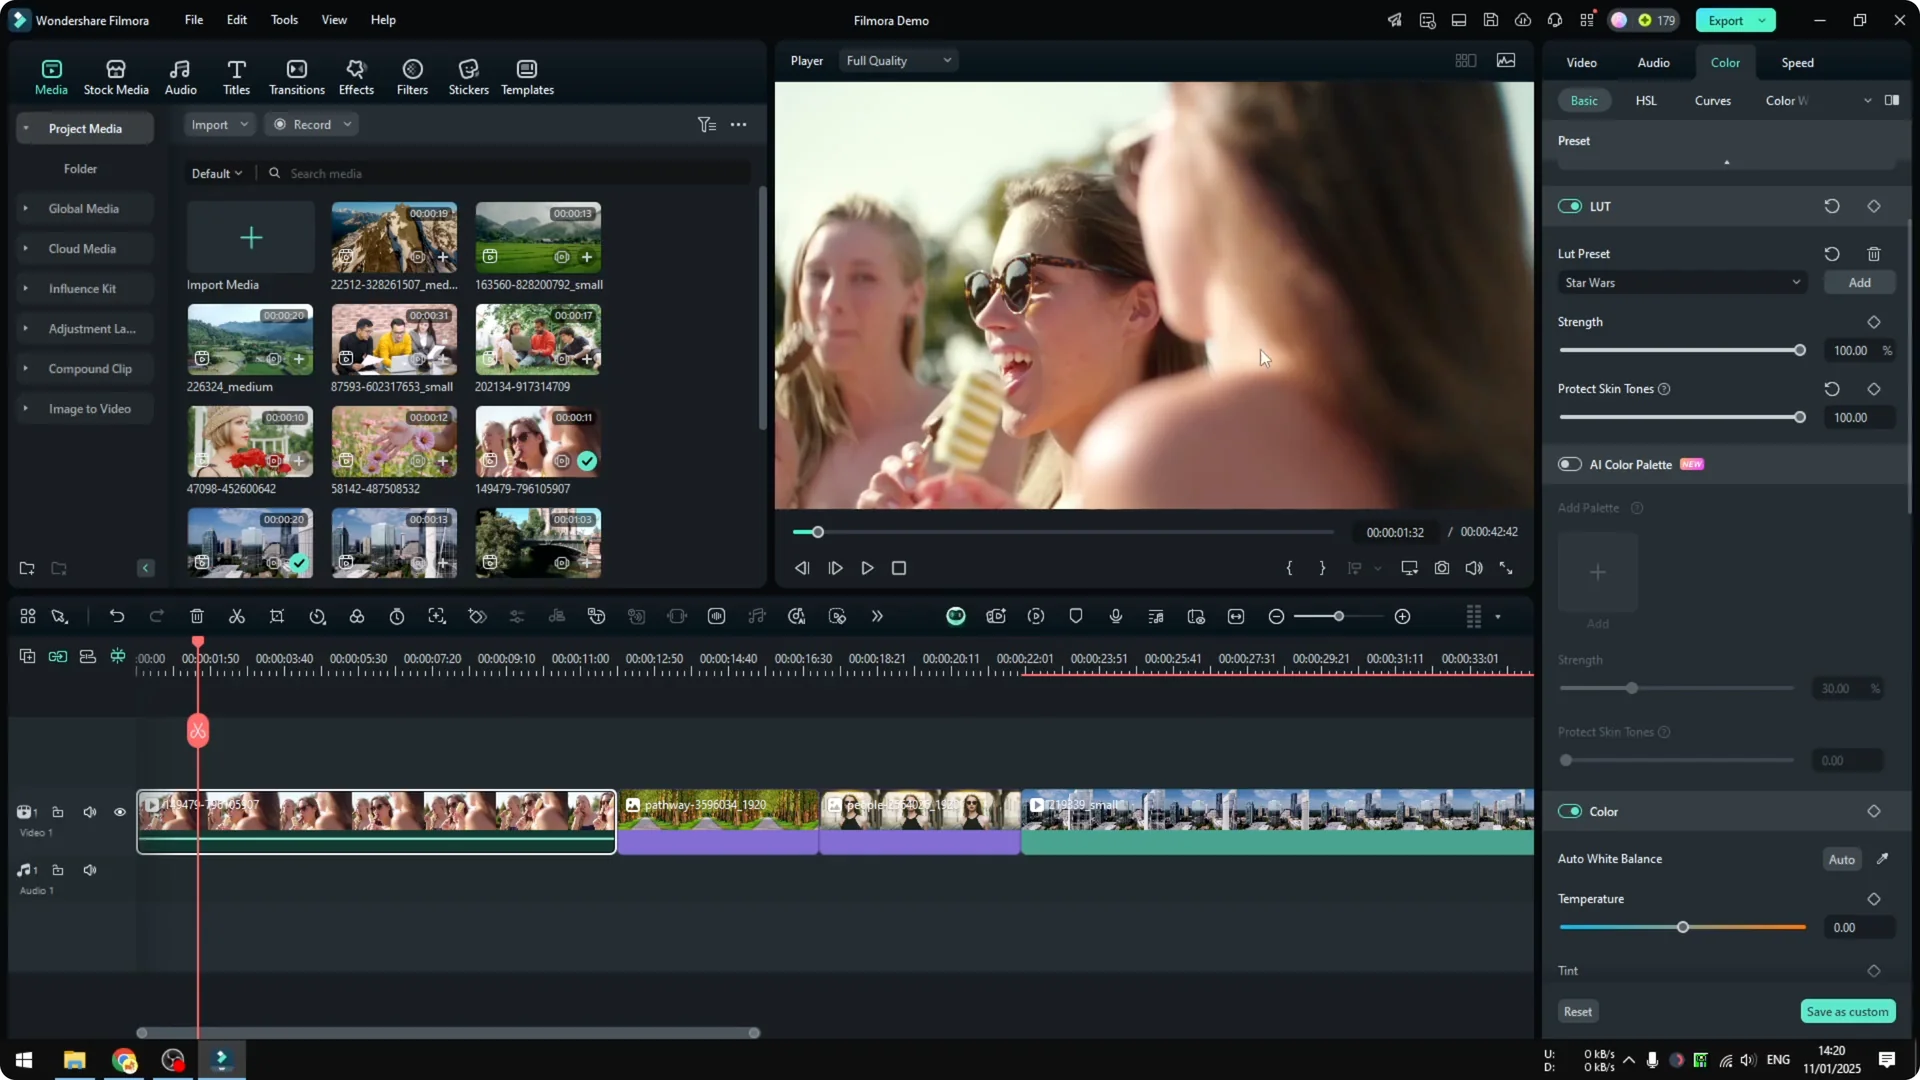Mute the Audio 1 track
The image size is (1920, 1080).
[x=90, y=870]
